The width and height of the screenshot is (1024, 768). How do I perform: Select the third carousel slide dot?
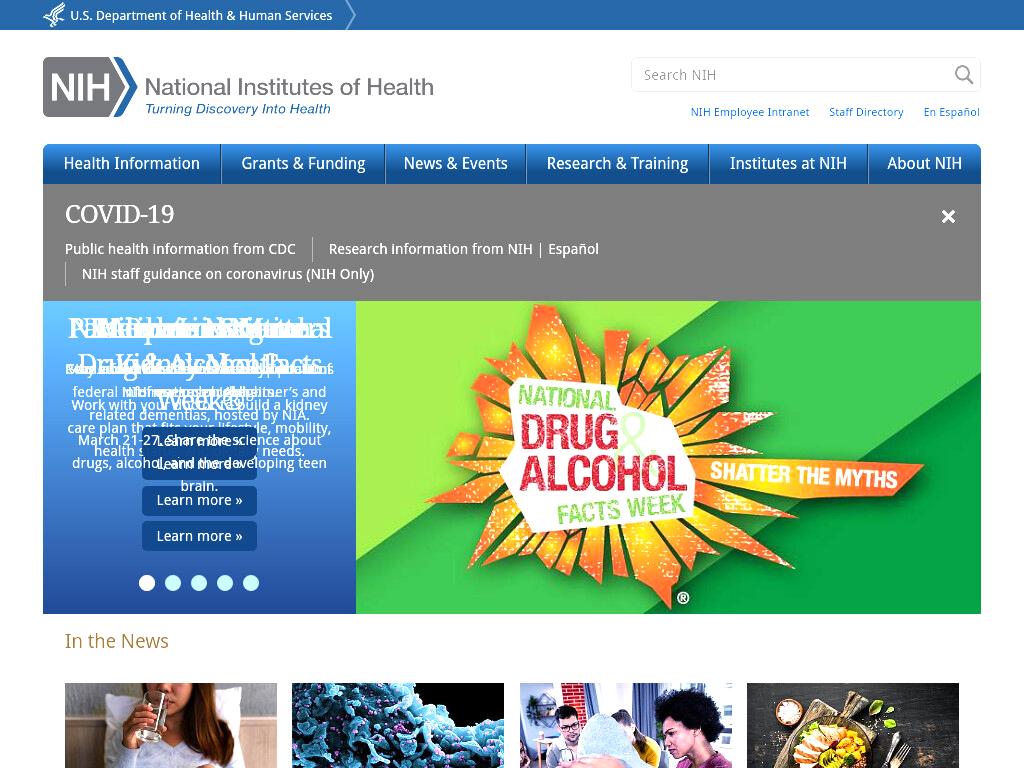199,583
